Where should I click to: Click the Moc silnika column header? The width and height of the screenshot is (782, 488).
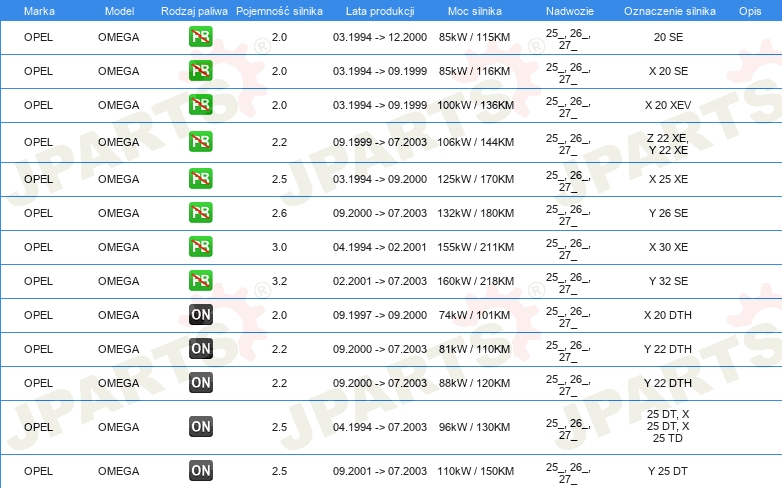click(x=475, y=11)
